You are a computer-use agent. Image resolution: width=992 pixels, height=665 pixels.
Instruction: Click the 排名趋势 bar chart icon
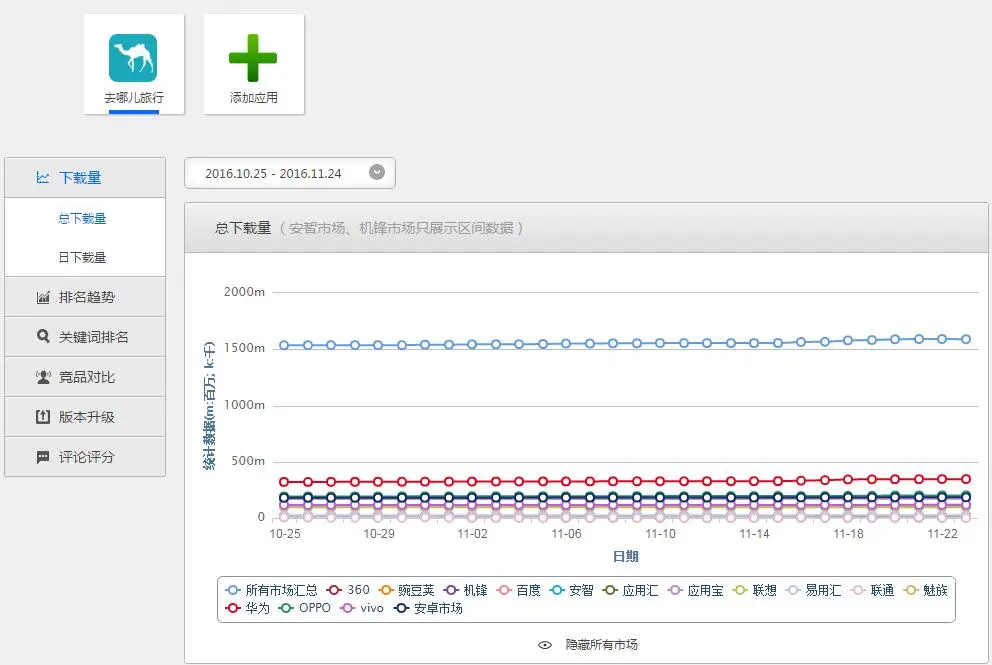(x=43, y=297)
